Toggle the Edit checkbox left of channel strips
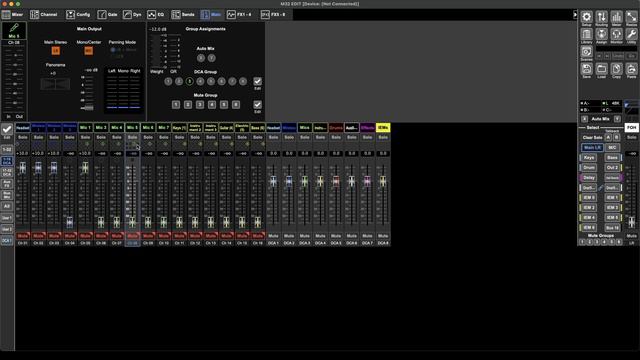Image resolution: width=640 pixels, height=360 pixels. click(7, 129)
